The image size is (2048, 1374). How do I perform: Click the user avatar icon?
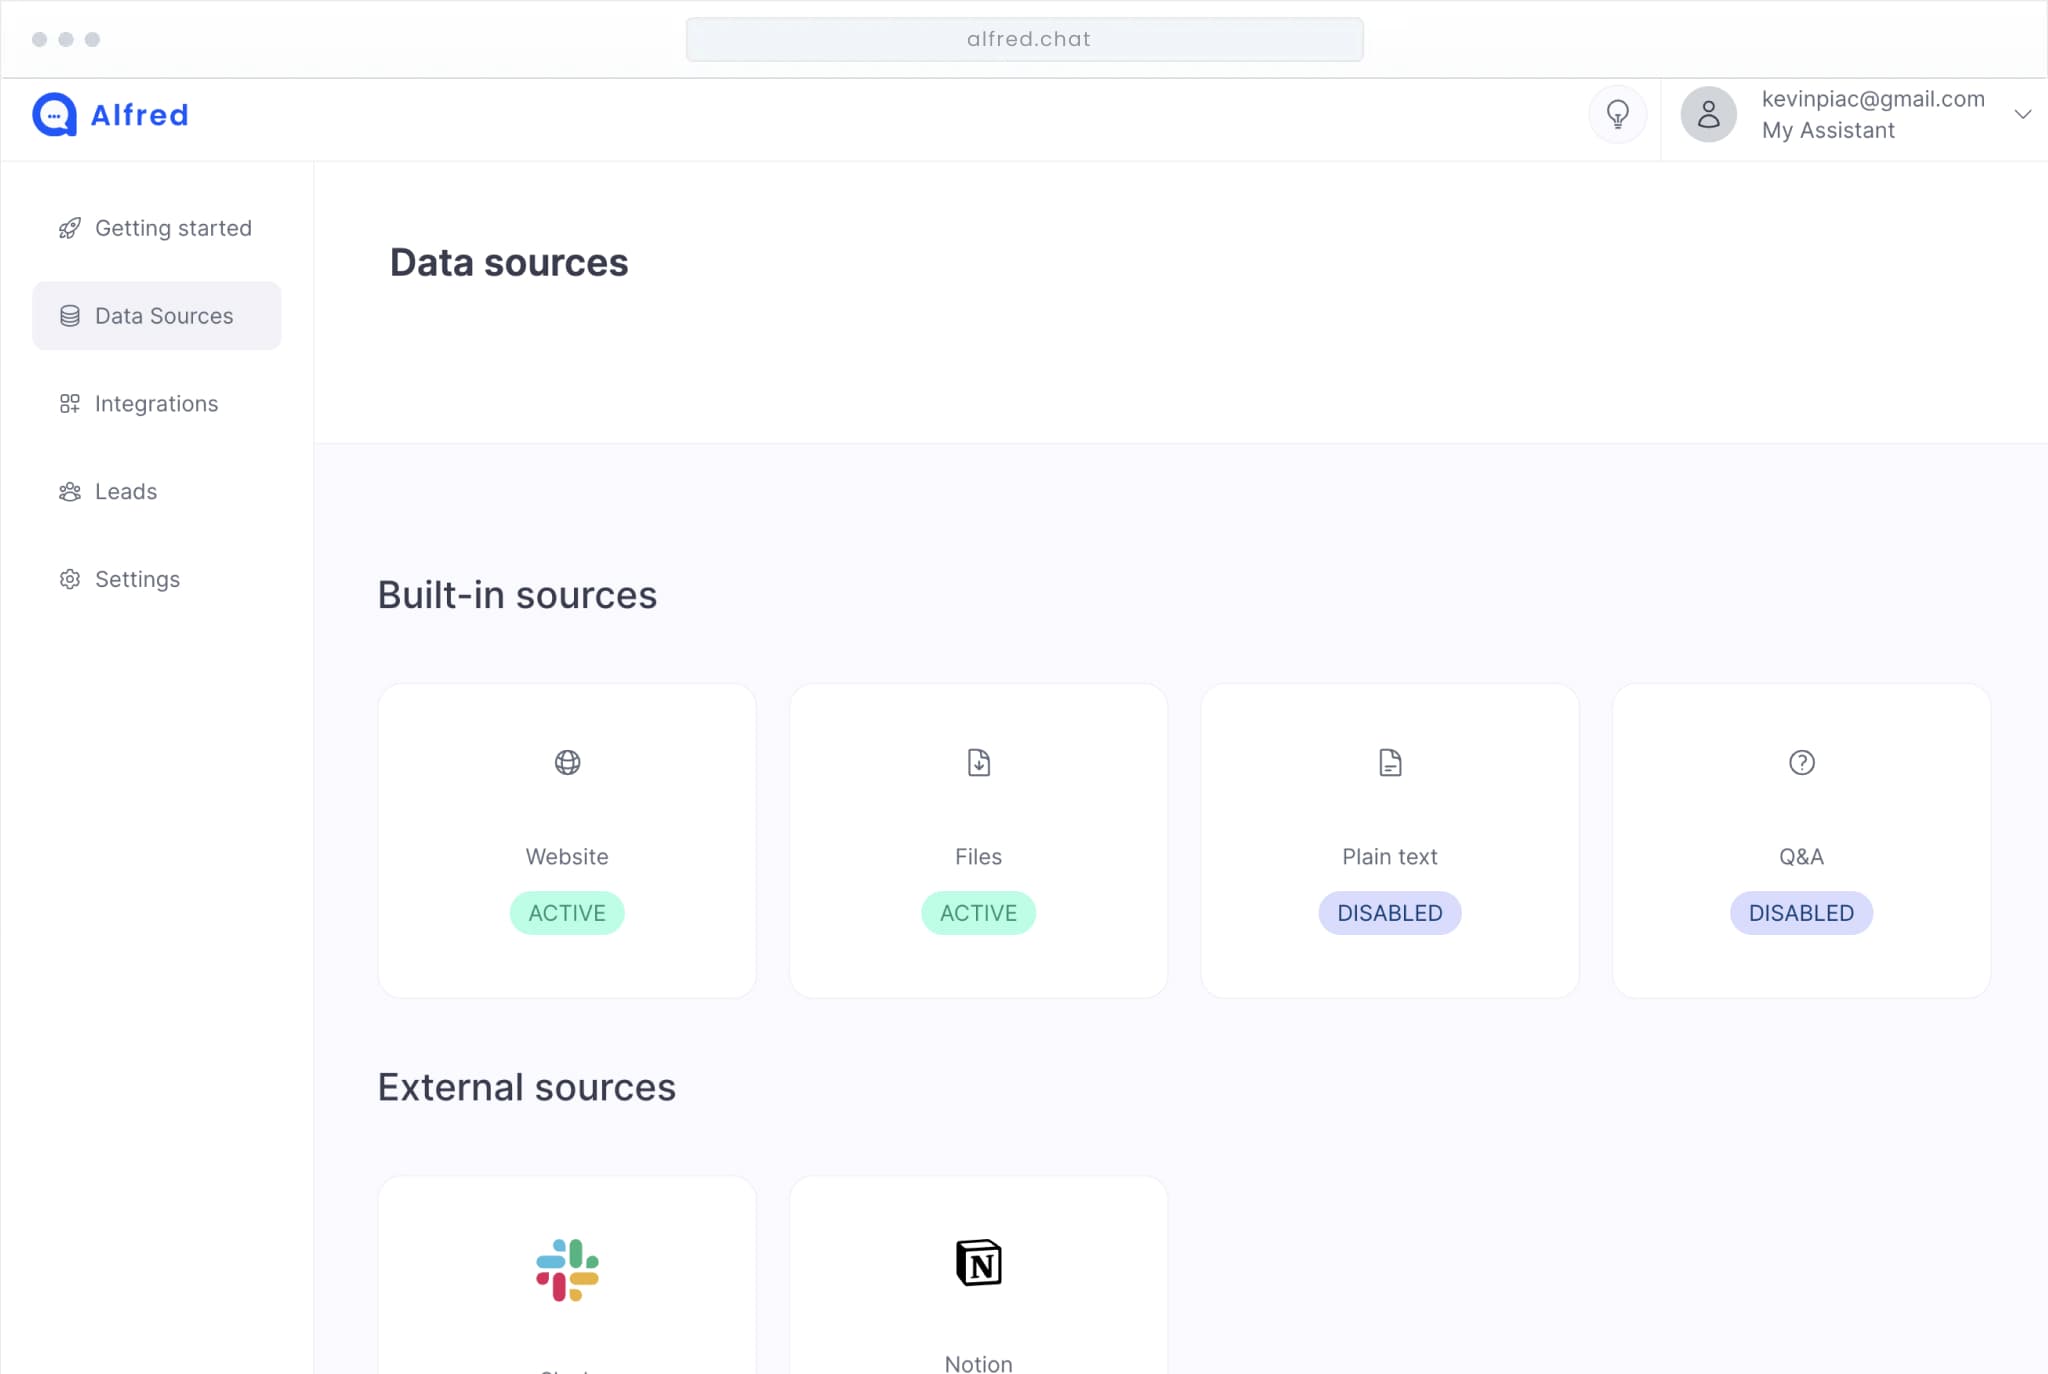1708,114
